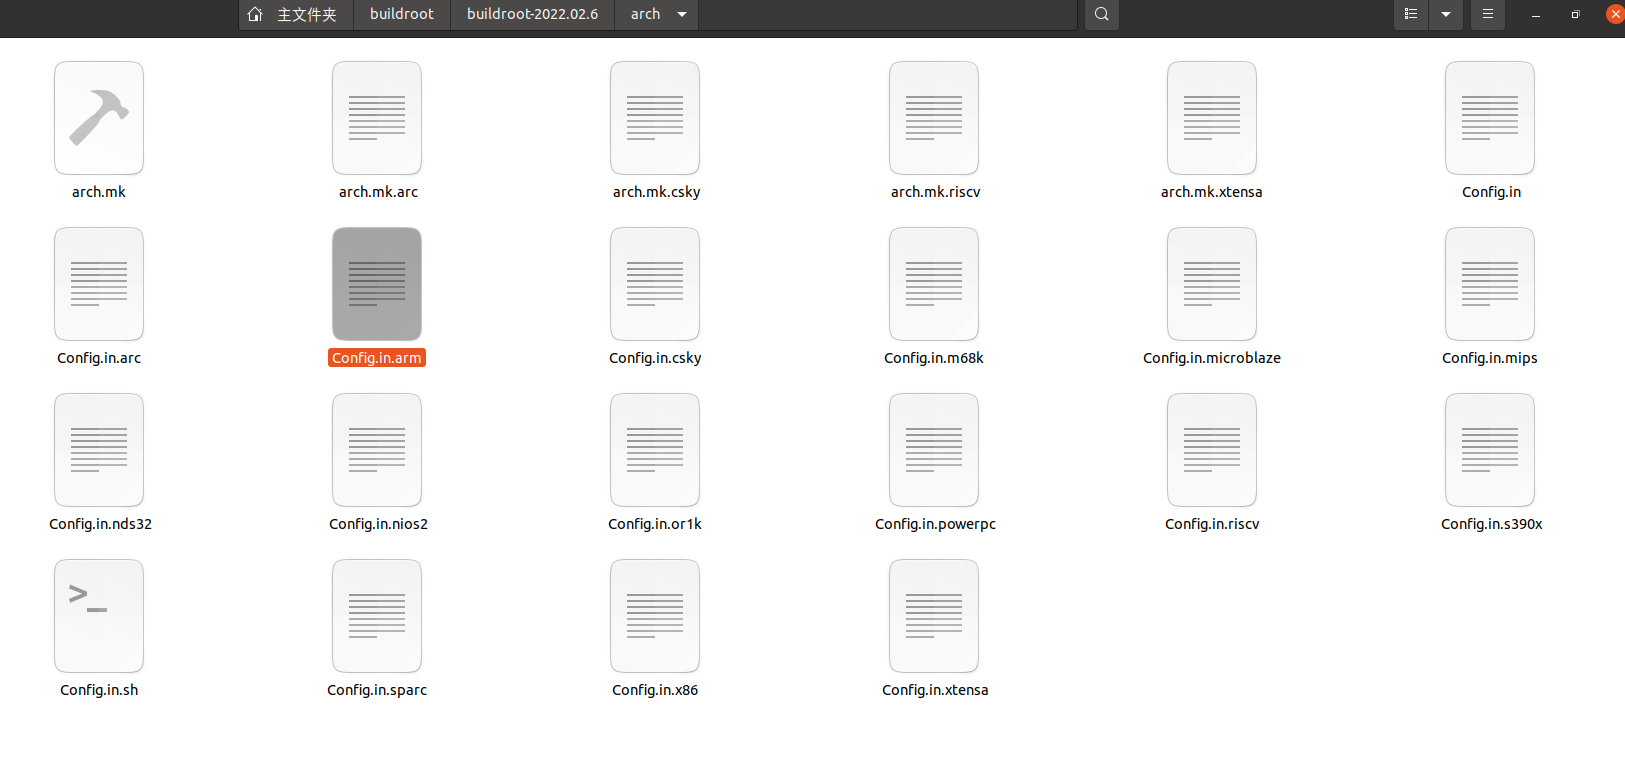This screenshot has height=776, width=1625.
Task: Open the search tool with the magnifier icon
Action: pyautogui.click(x=1102, y=14)
